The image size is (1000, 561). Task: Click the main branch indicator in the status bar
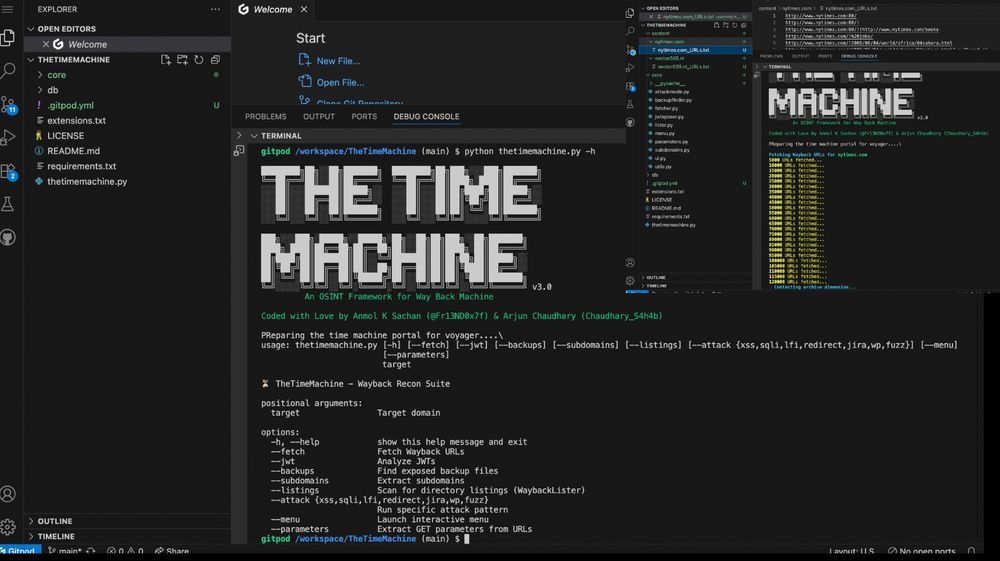click(x=65, y=551)
